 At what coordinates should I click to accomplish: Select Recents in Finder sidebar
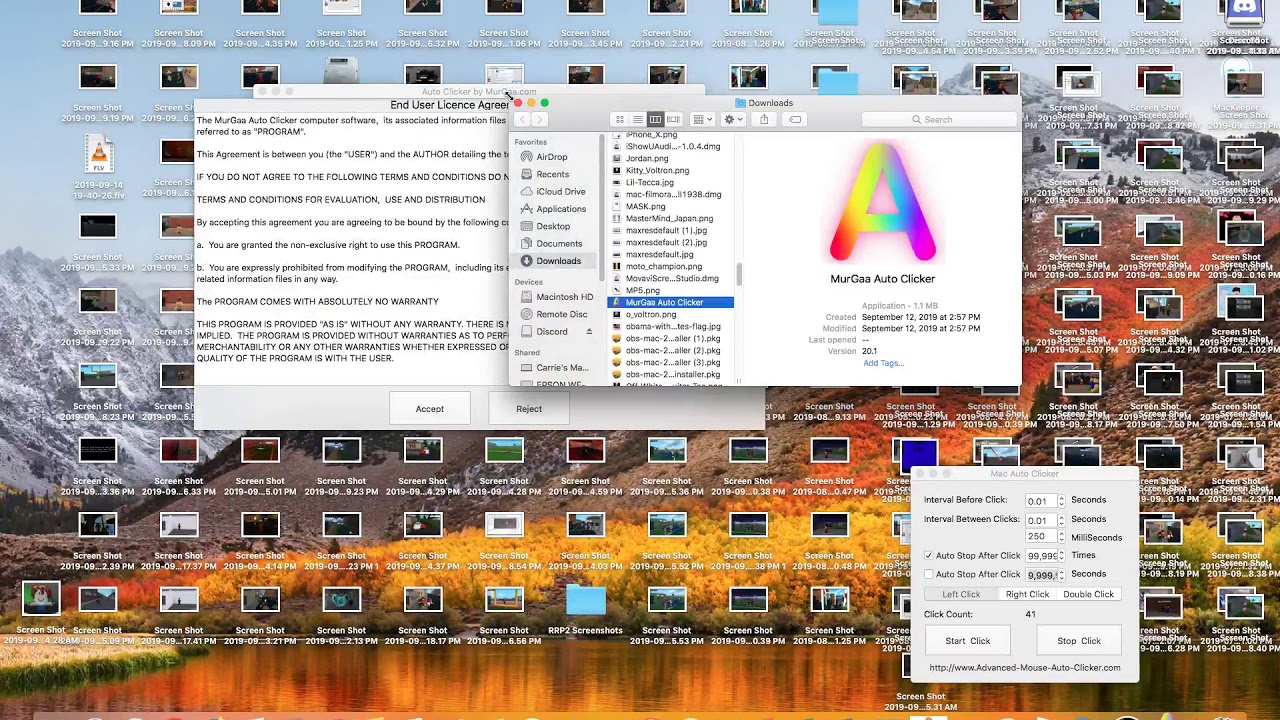552,174
